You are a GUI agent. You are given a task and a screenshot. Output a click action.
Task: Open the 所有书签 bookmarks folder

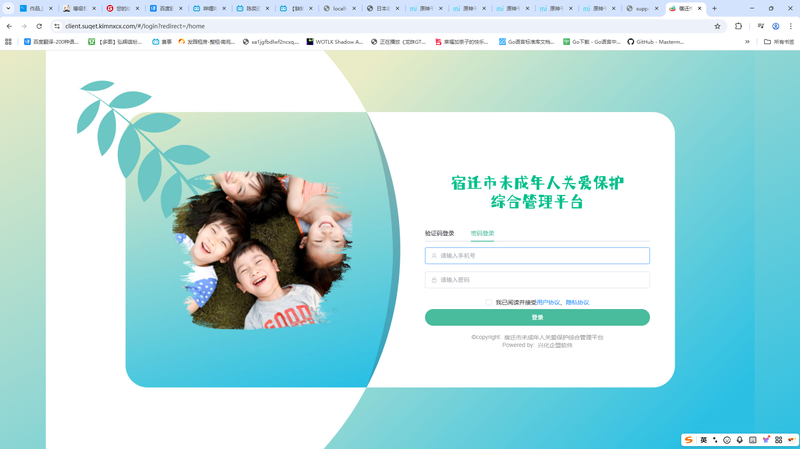[779, 42]
